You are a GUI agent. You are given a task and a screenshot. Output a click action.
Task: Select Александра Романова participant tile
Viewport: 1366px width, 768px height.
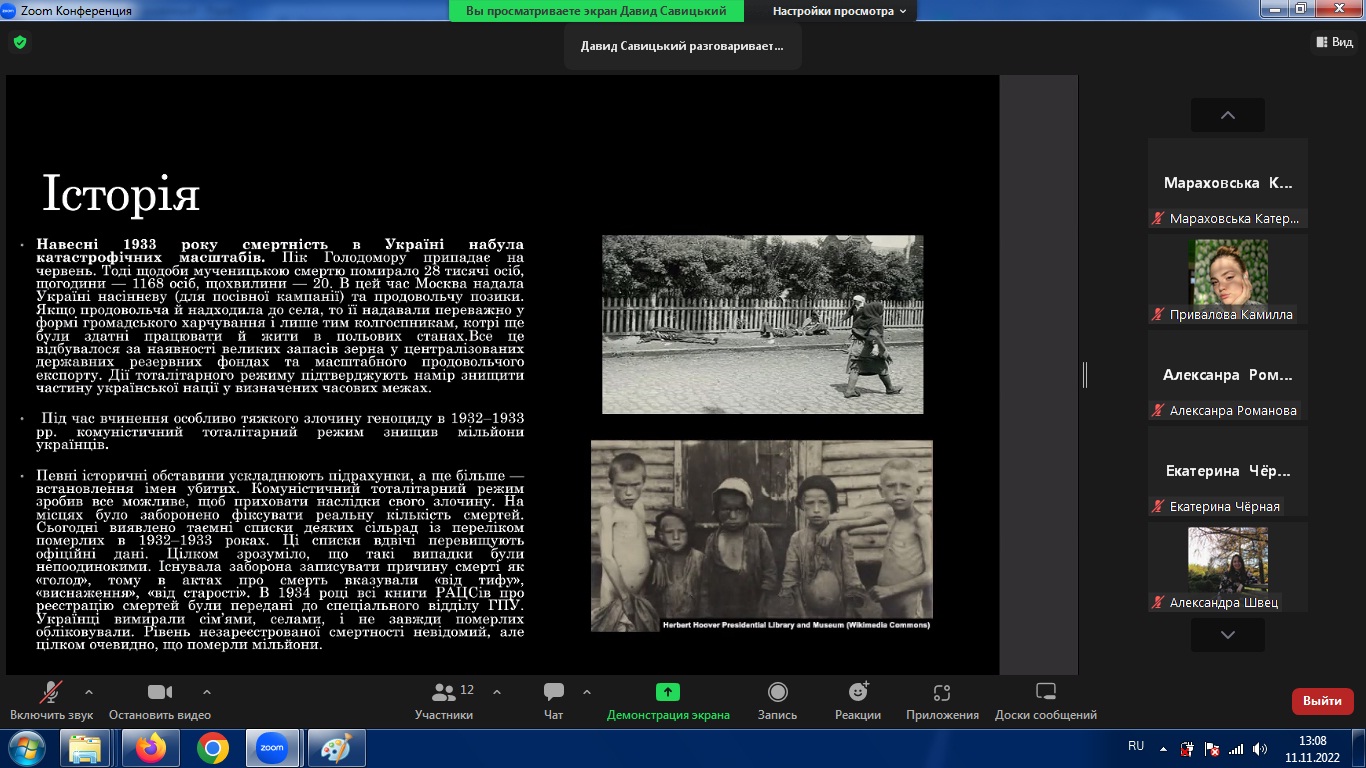tap(1228, 375)
